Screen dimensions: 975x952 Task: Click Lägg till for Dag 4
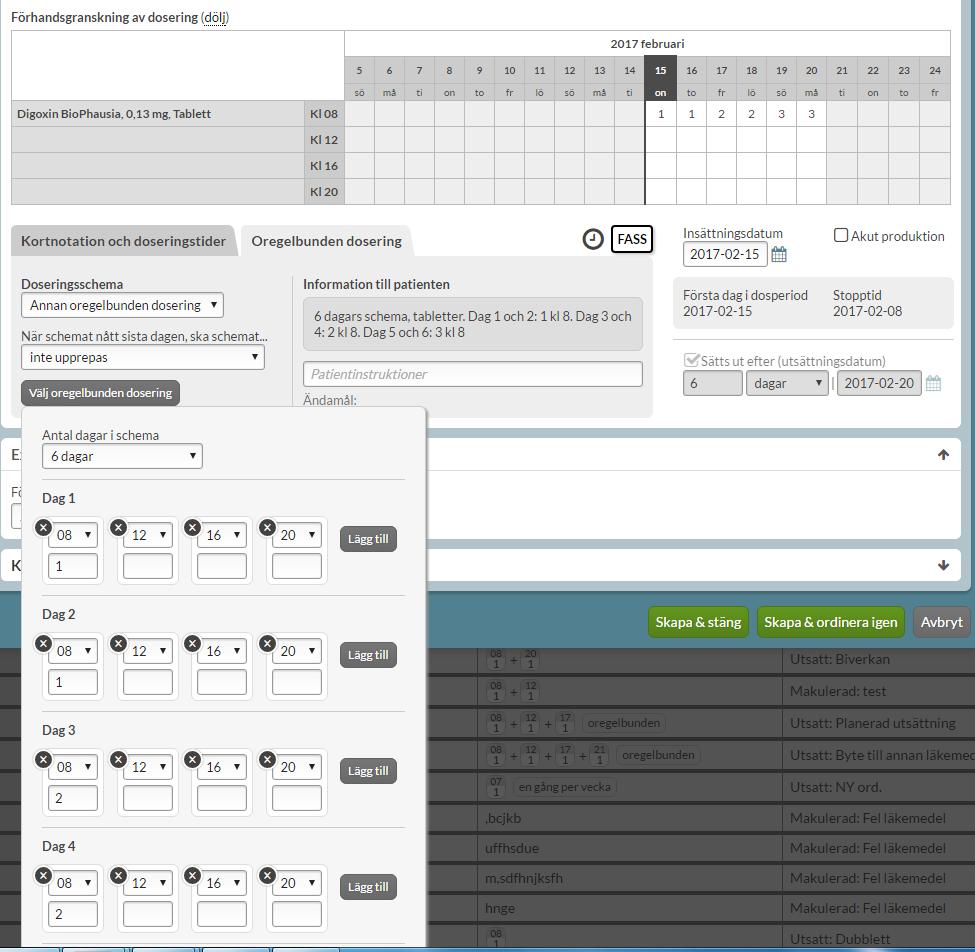368,887
